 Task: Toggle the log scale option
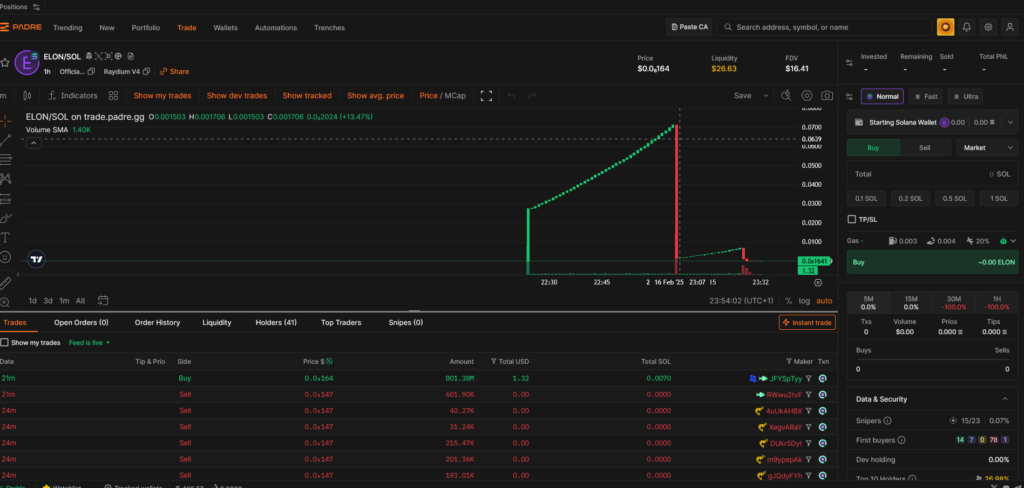click(803, 301)
